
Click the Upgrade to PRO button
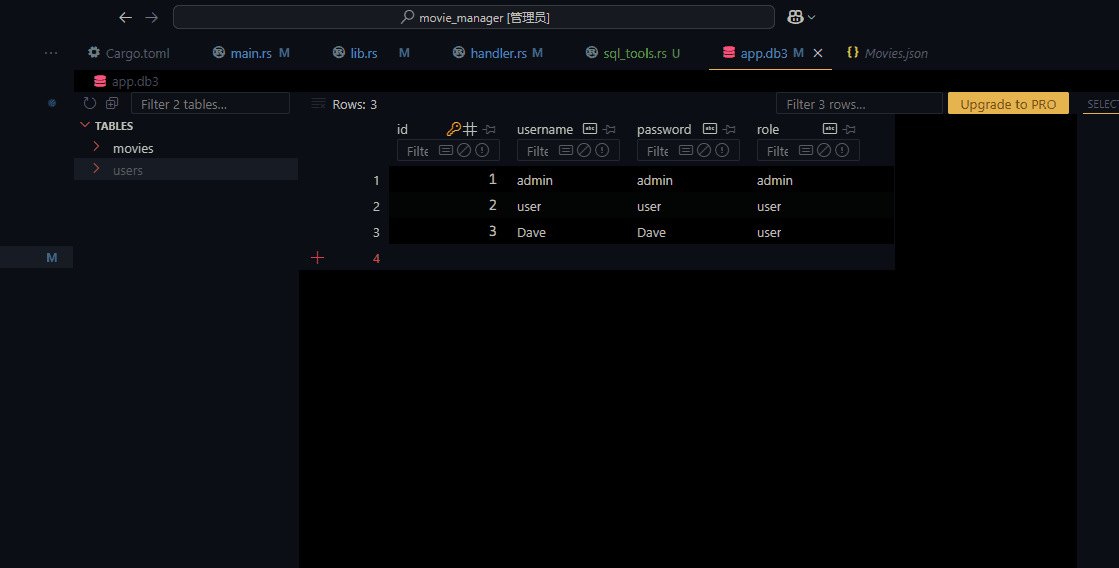[x=1008, y=104]
